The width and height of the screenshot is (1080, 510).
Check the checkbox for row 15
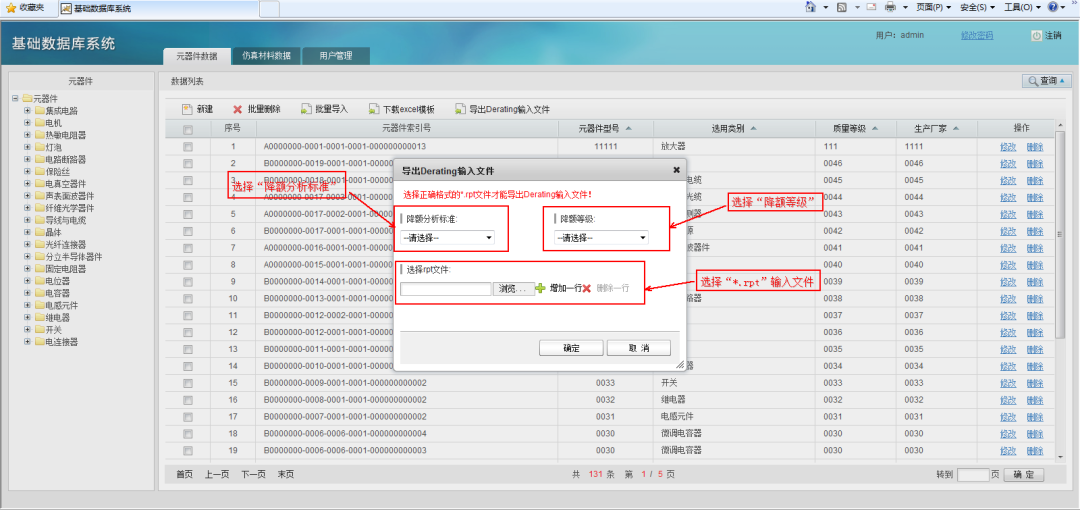pyautogui.click(x=187, y=383)
